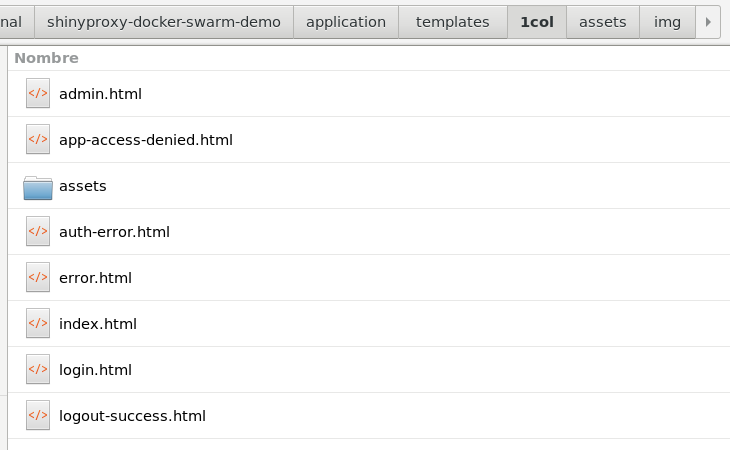730x450 pixels.
Task: Sort files by the Nombre column header
Action: pos(47,58)
